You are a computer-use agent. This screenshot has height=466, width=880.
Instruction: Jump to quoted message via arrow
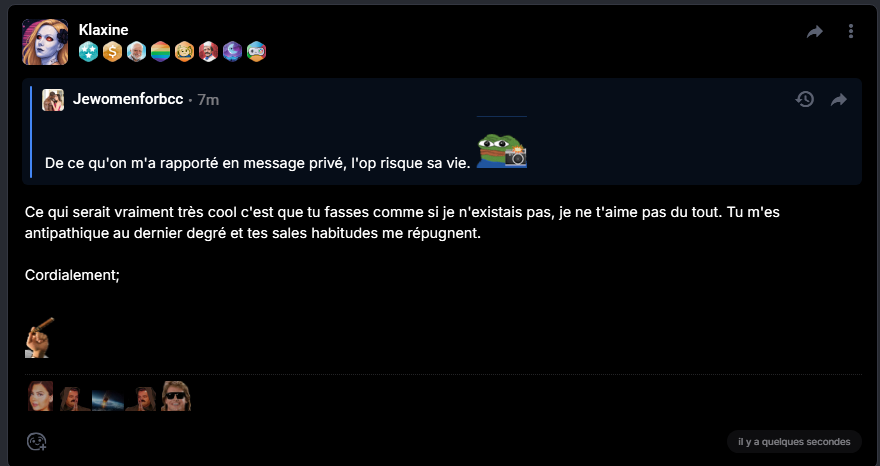click(x=839, y=100)
